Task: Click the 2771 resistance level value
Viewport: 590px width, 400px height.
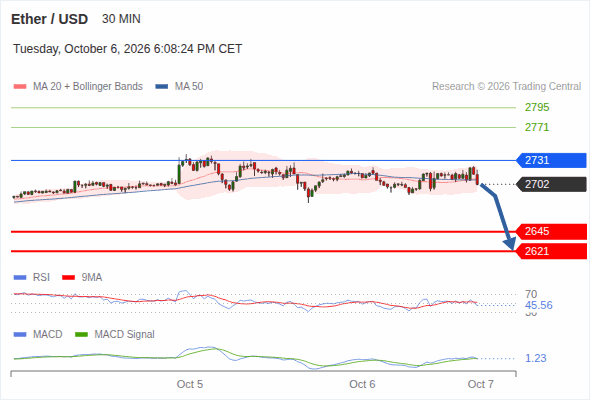Action: pos(537,127)
